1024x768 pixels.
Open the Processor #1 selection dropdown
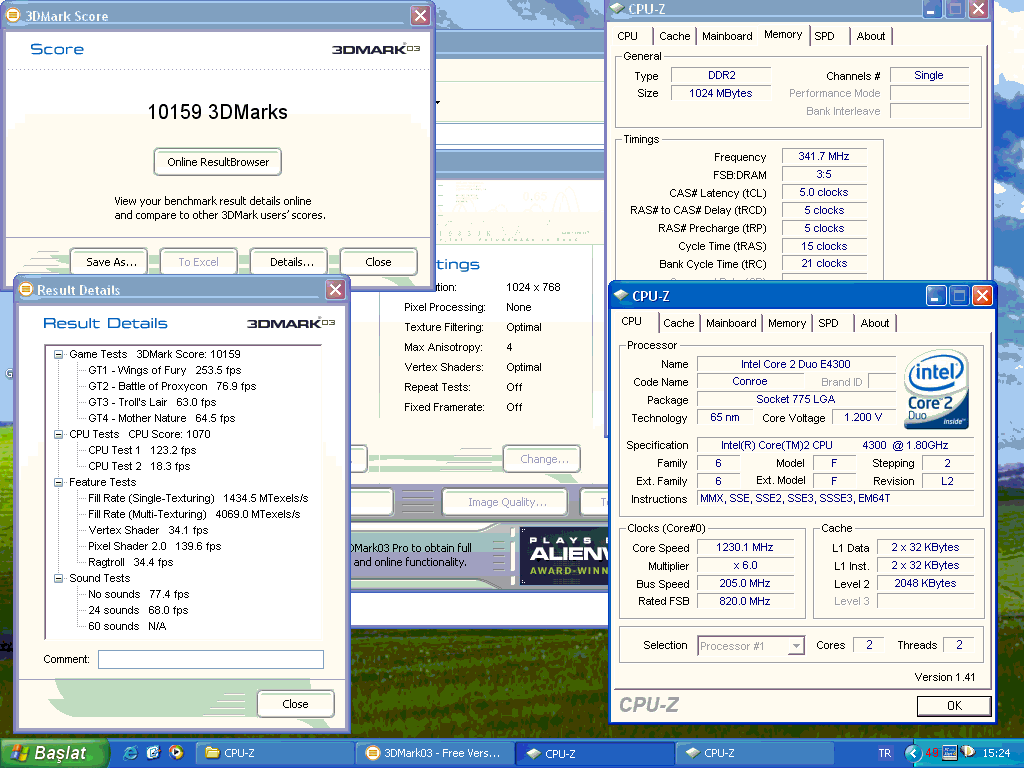[796, 646]
